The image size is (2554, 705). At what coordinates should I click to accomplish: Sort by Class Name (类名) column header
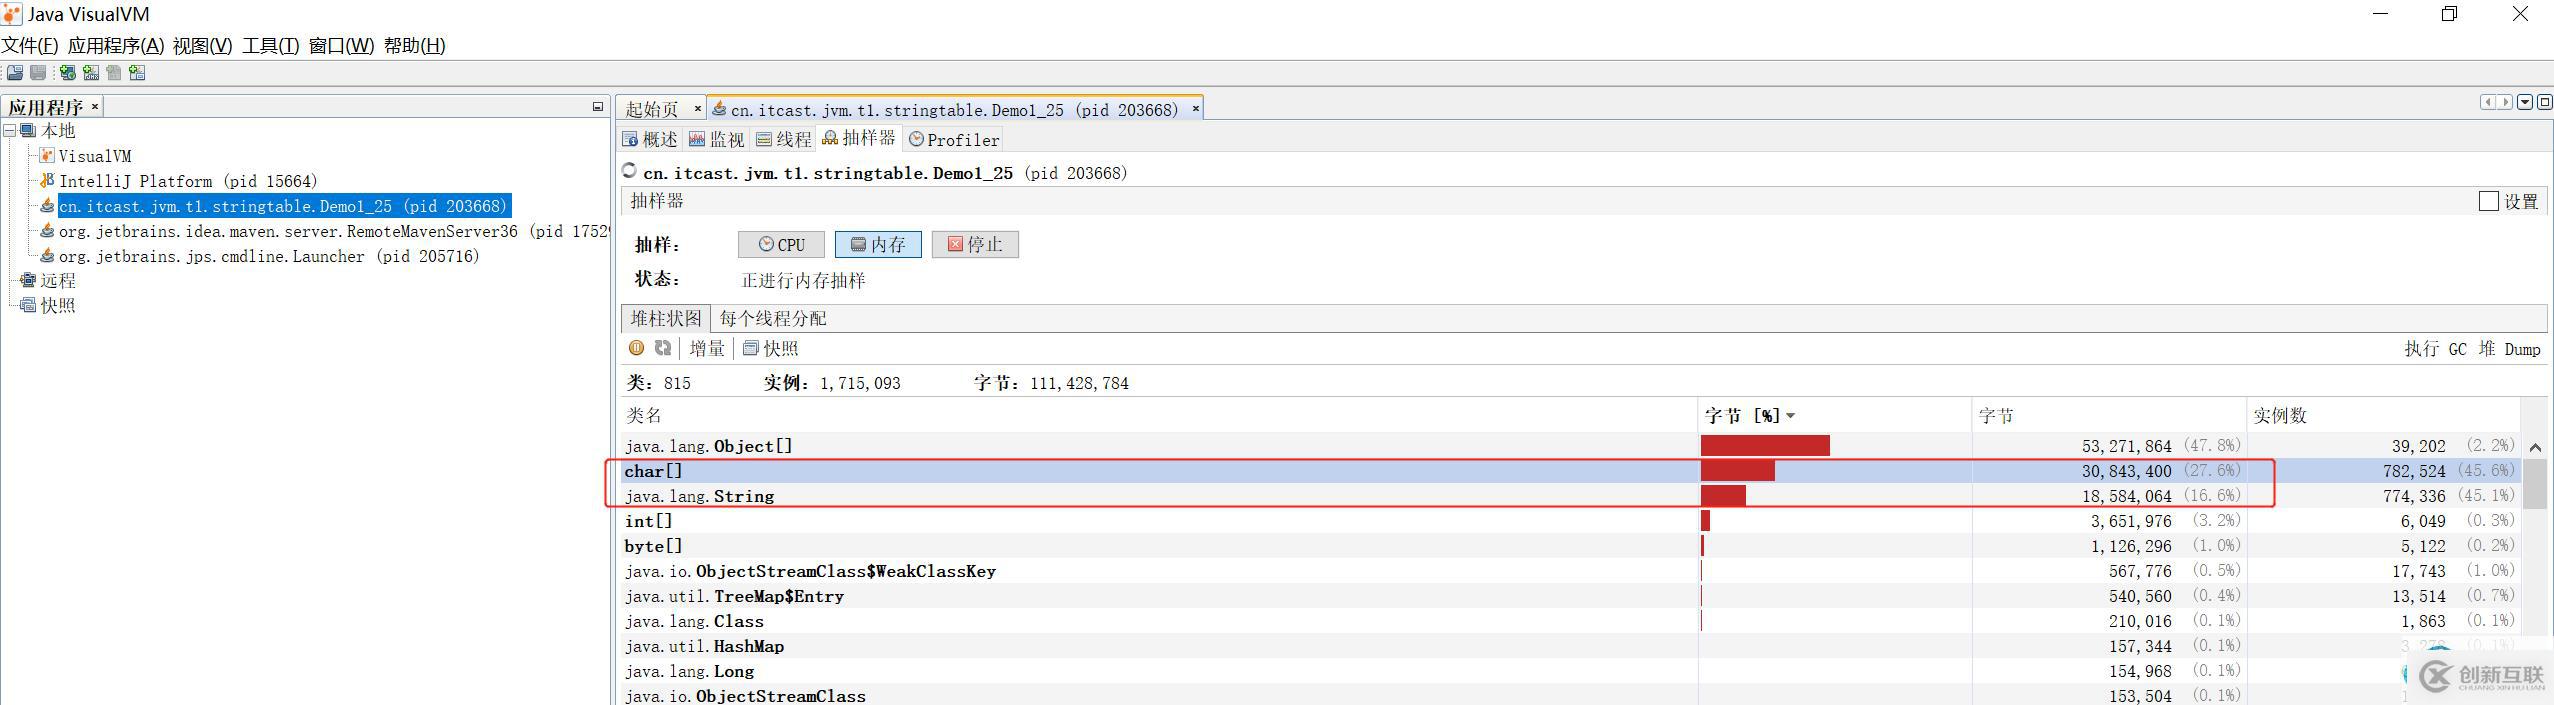coord(1159,415)
